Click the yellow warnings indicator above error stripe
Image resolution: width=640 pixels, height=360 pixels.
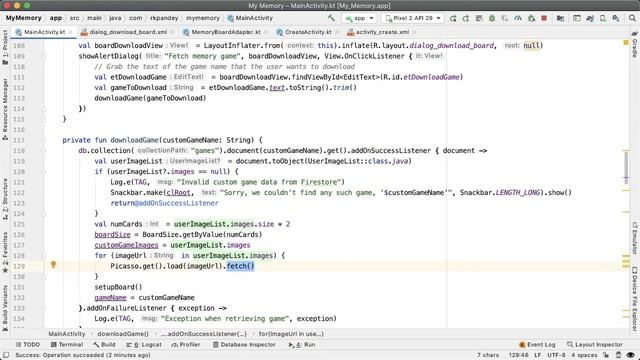(625, 42)
